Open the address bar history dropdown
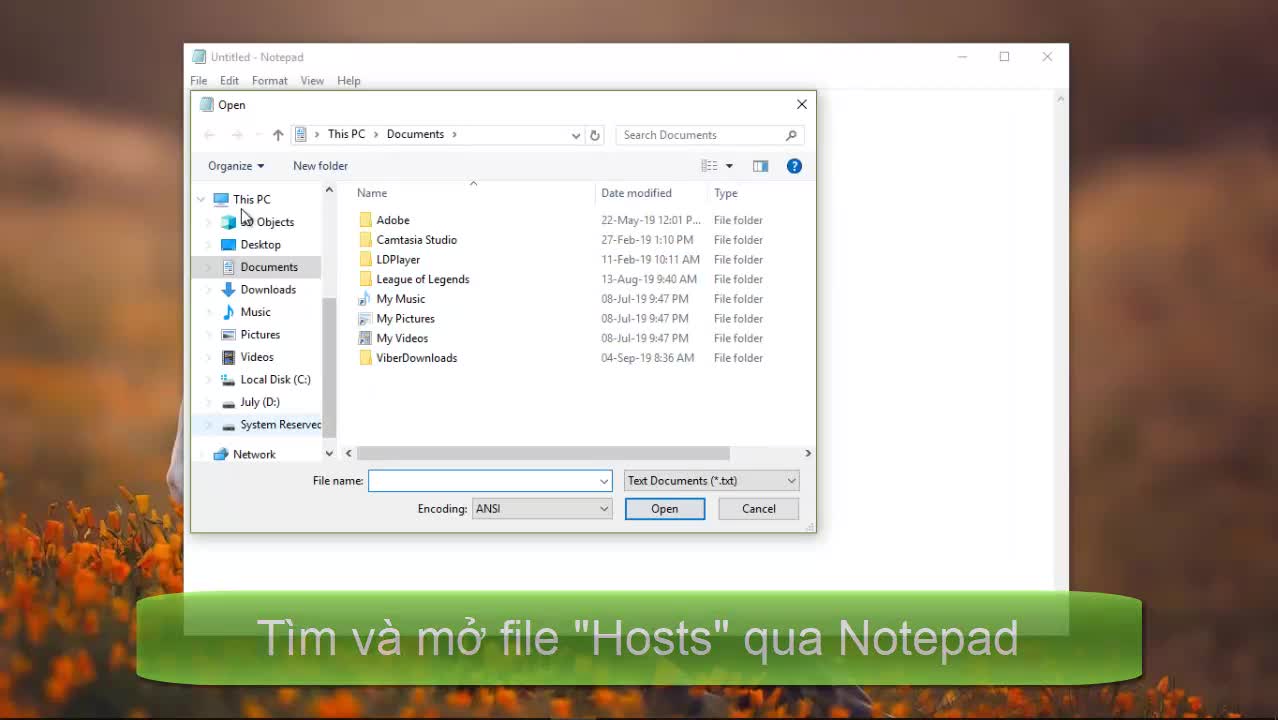This screenshot has height=720, width=1278. point(576,135)
